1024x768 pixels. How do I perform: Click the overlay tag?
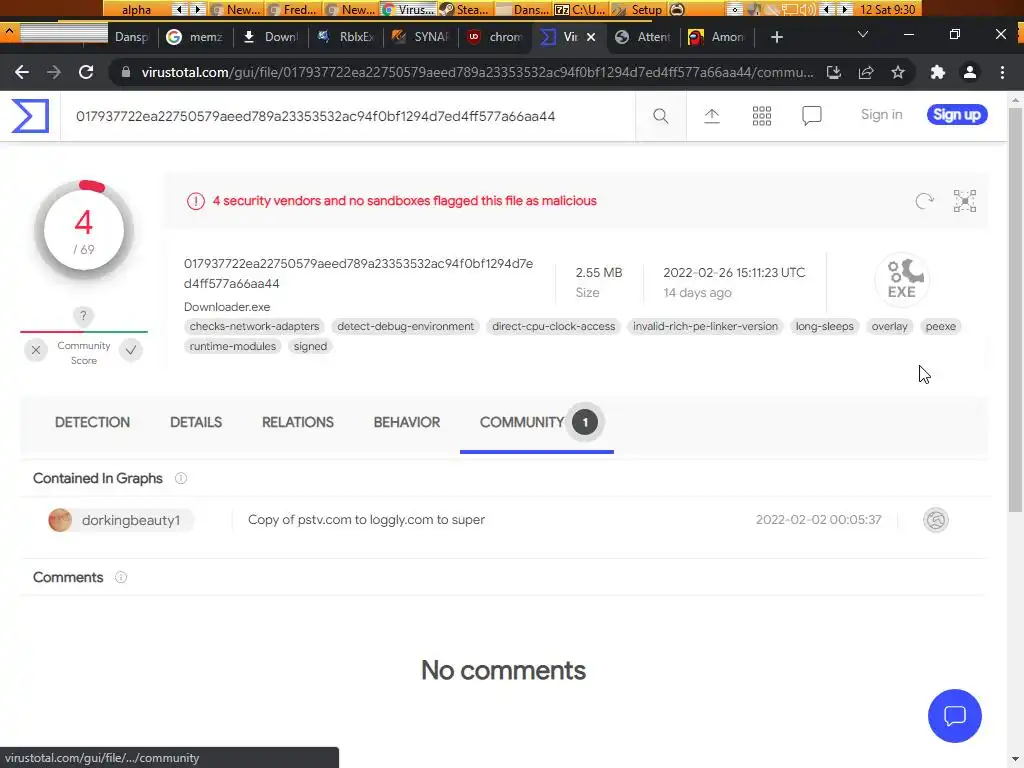tap(889, 327)
